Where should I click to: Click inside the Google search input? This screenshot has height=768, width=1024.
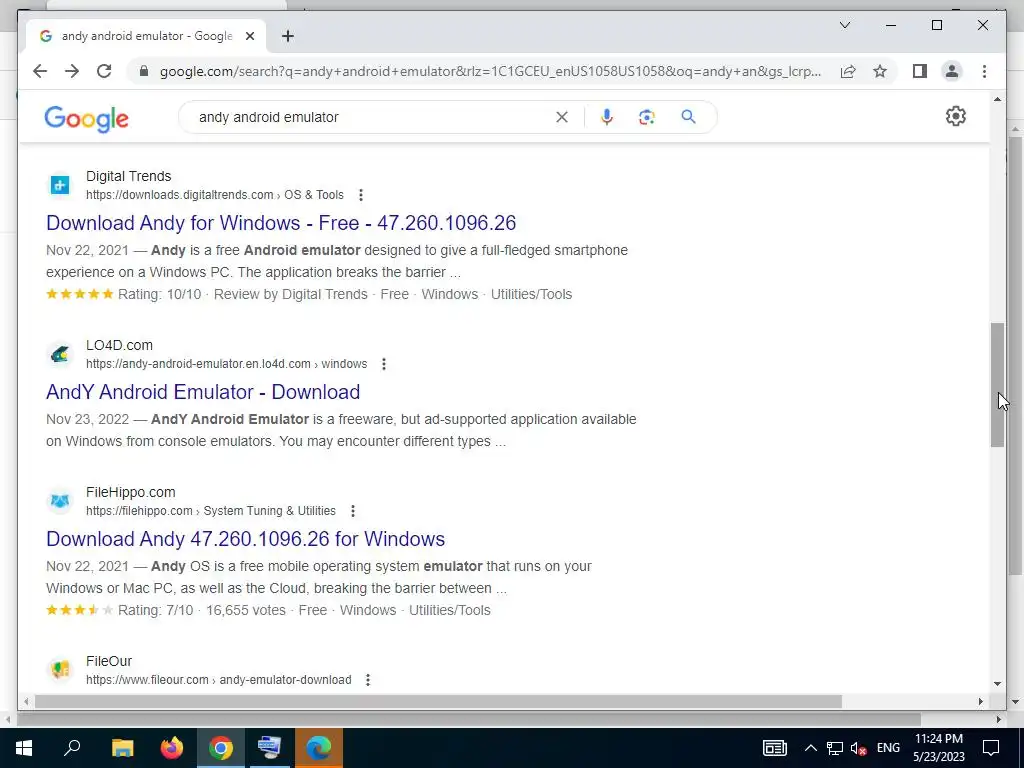372,117
